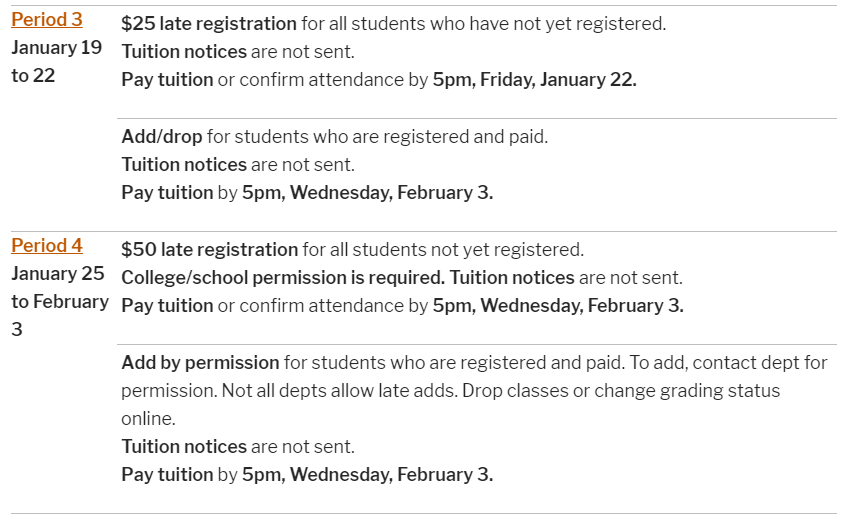The width and height of the screenshot is (852, 514).
Task: Click "Pay tuition" in the $50 late registration row
Action: pyautogui.click(x=167, y=305)
